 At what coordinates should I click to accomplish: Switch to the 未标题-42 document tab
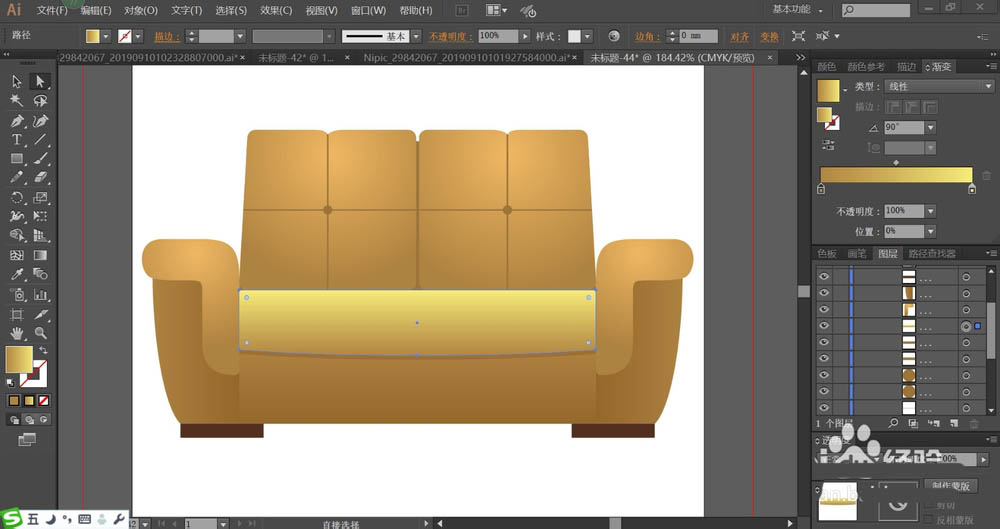(x=296, y=57)
